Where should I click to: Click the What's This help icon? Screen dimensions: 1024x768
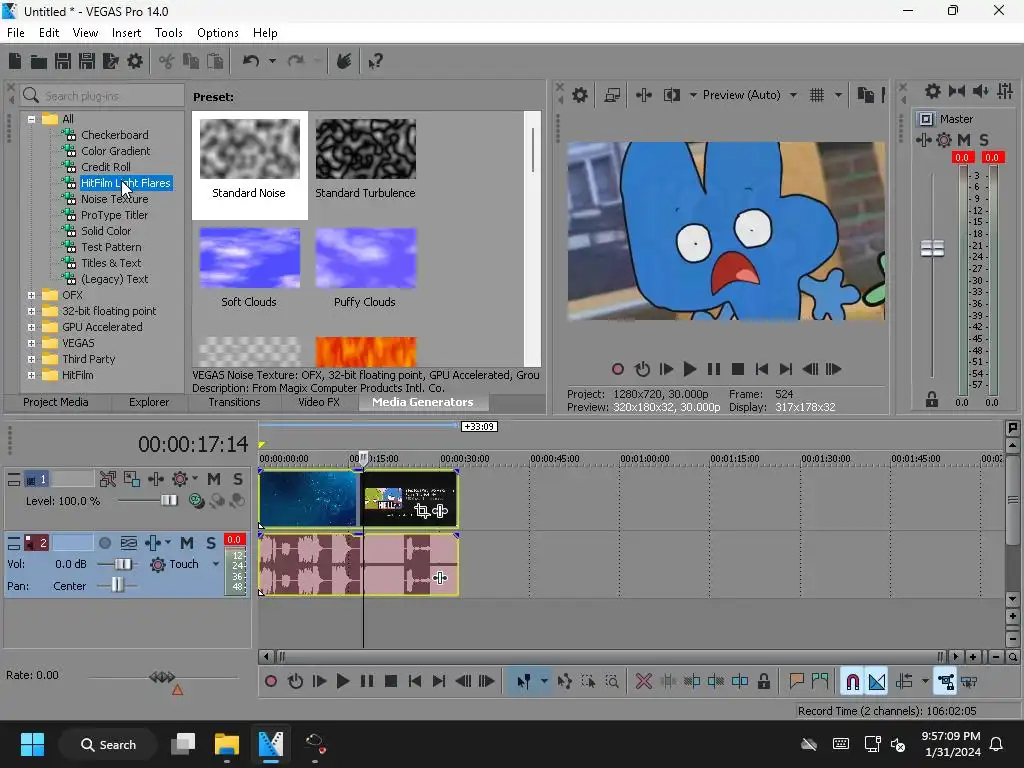[375, 61]
